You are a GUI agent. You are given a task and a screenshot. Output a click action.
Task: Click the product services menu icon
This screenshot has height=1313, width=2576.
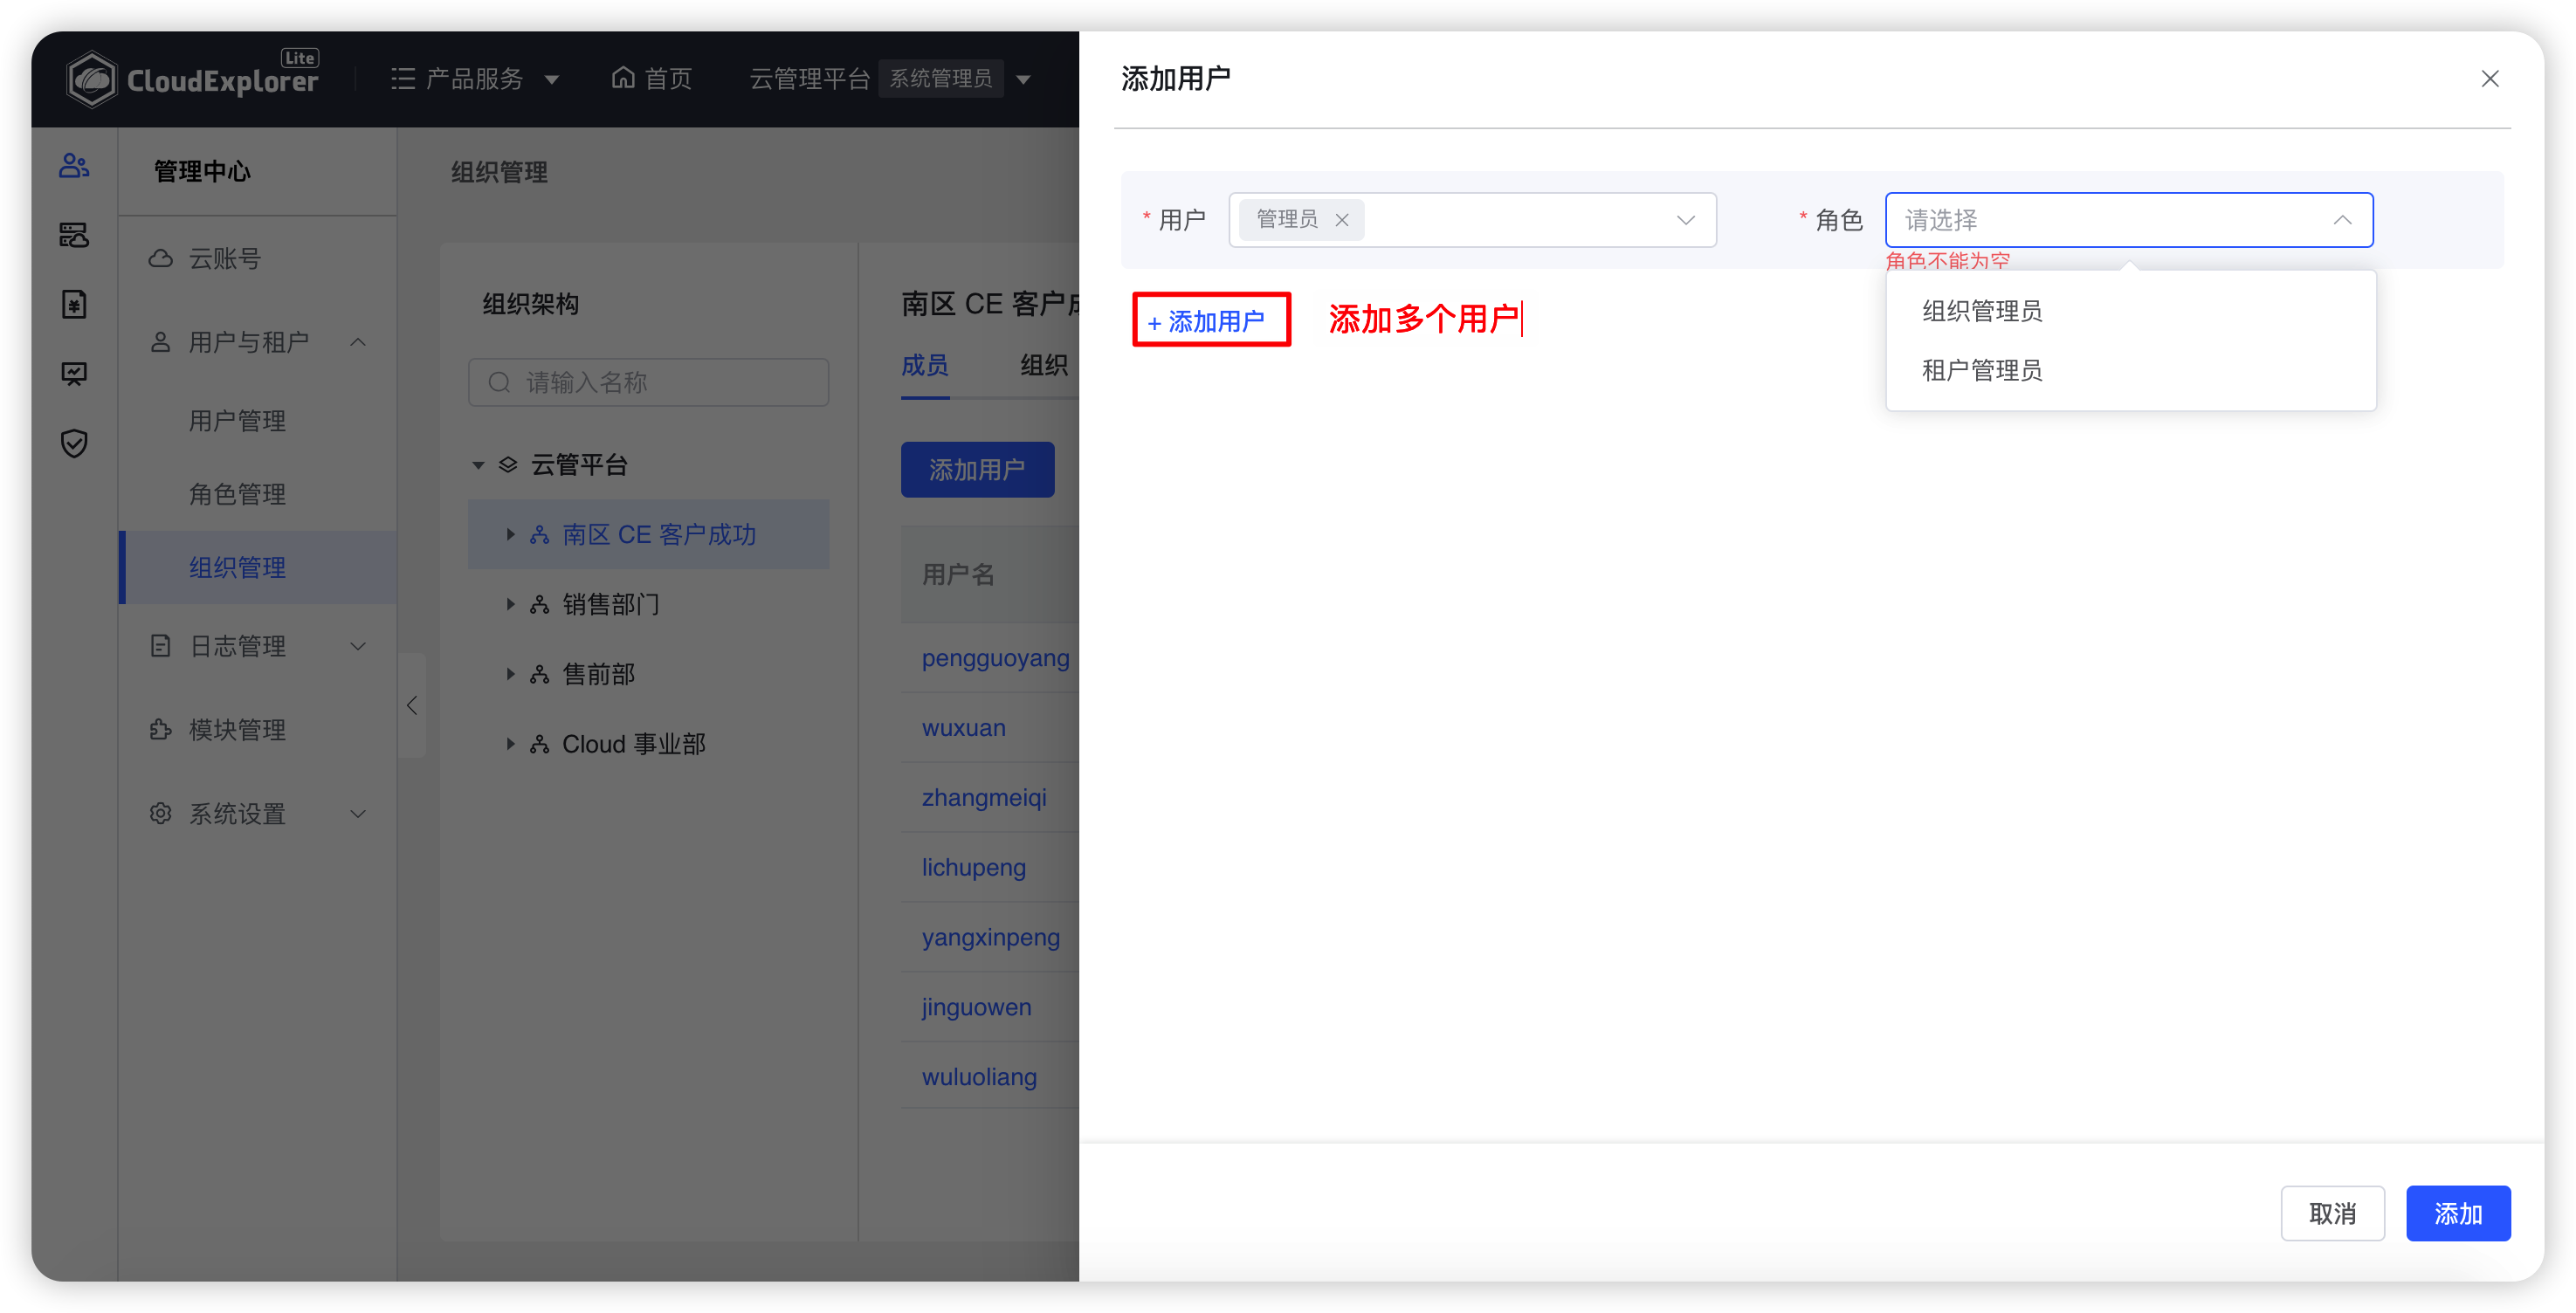click(x=403, y=79)
